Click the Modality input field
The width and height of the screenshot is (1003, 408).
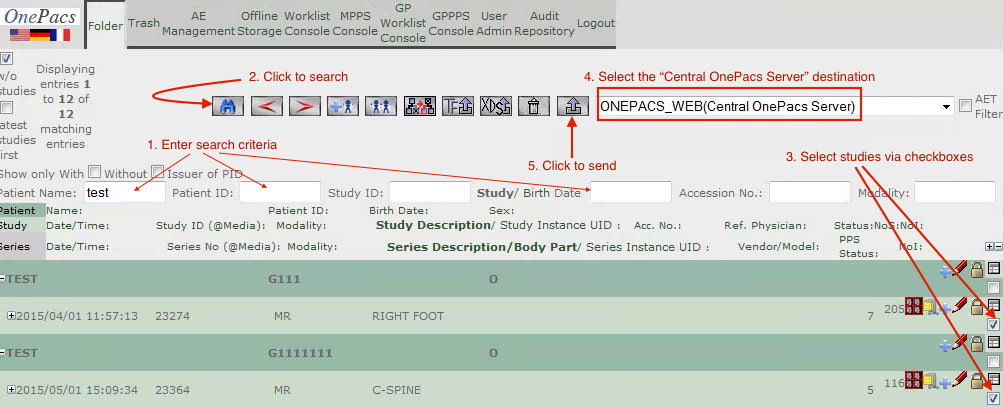(954, 192)
